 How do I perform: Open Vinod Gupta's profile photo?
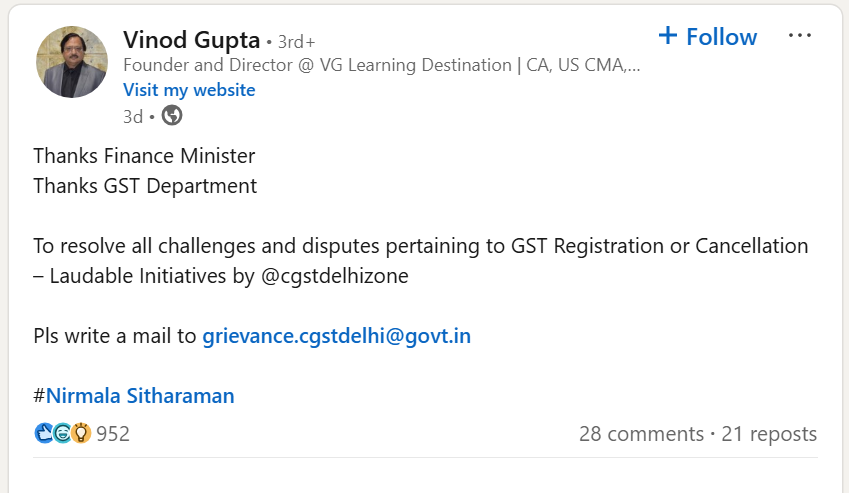click(x=72, y=62)
